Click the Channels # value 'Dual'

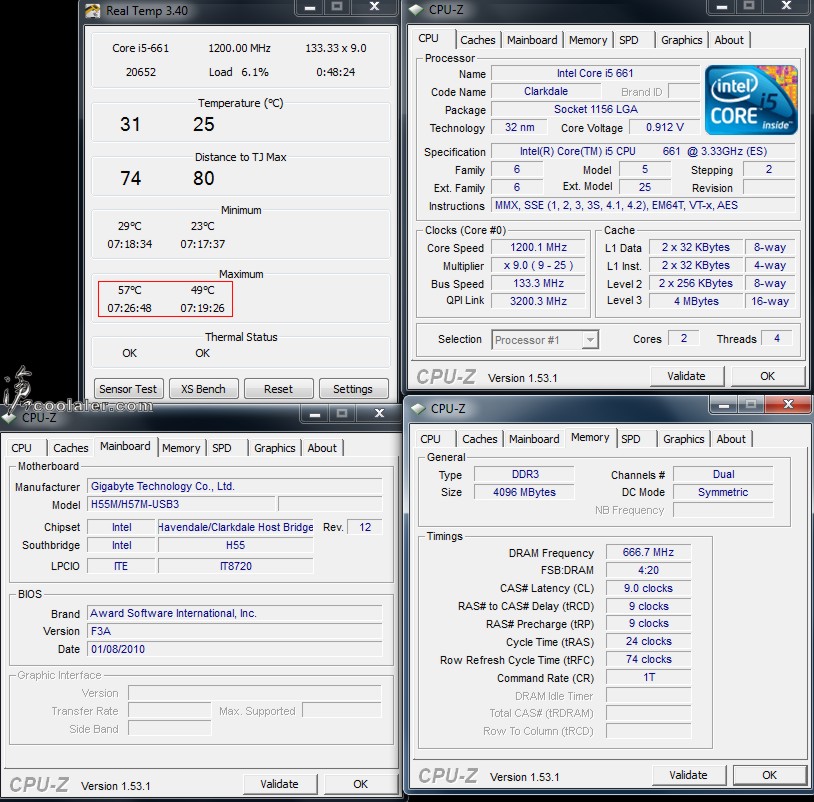[x=723, y=474]
